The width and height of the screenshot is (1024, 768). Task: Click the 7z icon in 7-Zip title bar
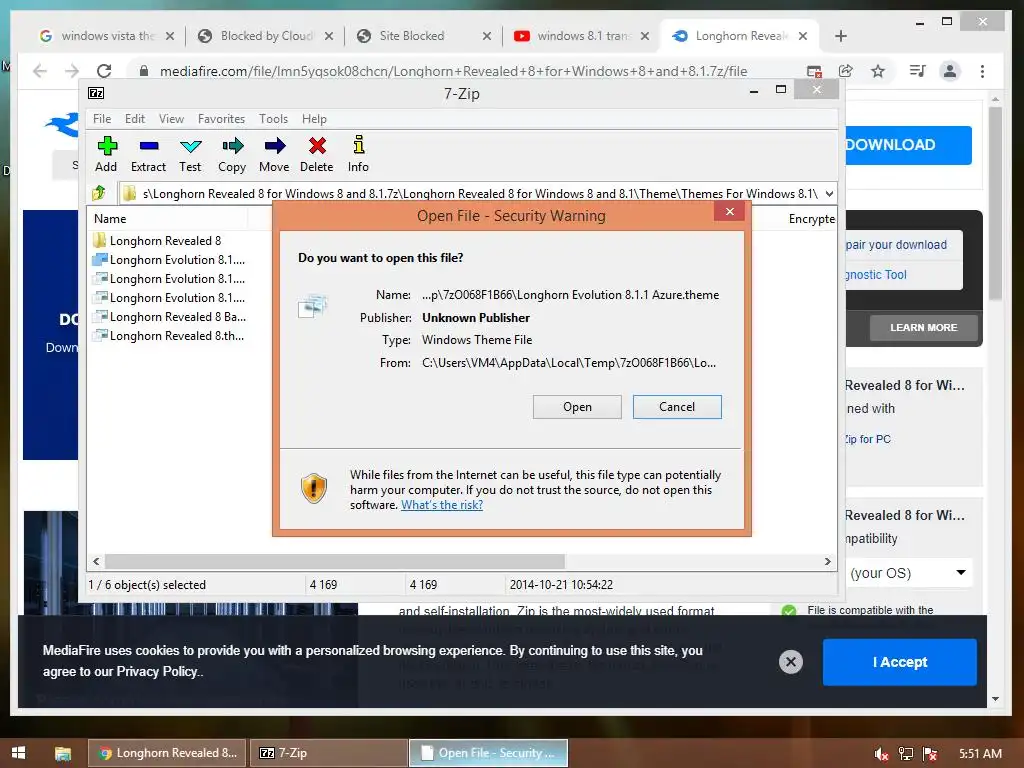coord(96,93)
